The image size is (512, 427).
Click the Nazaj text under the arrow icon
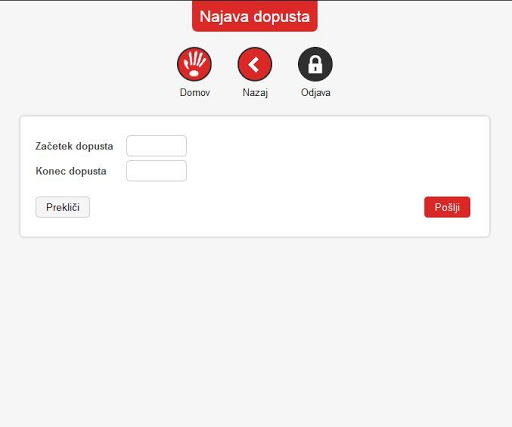click(x=255, y=92)
